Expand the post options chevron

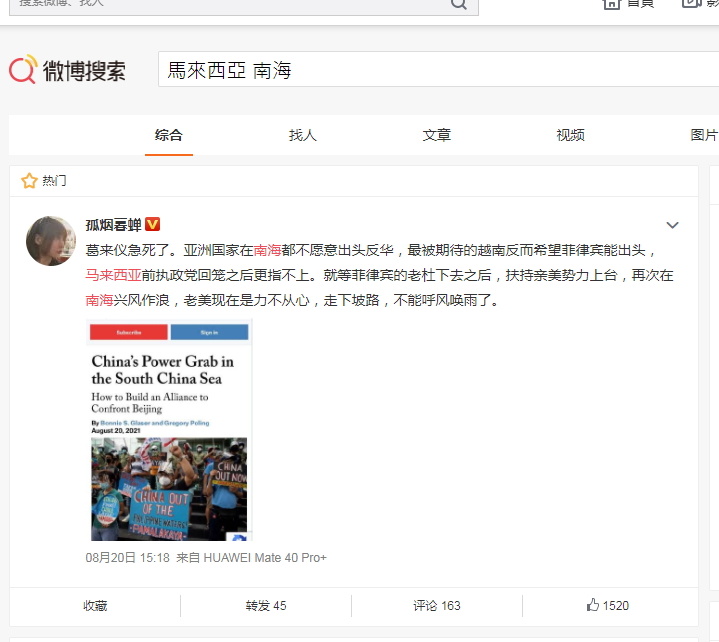pyautogui.click(x=672, y=225)
